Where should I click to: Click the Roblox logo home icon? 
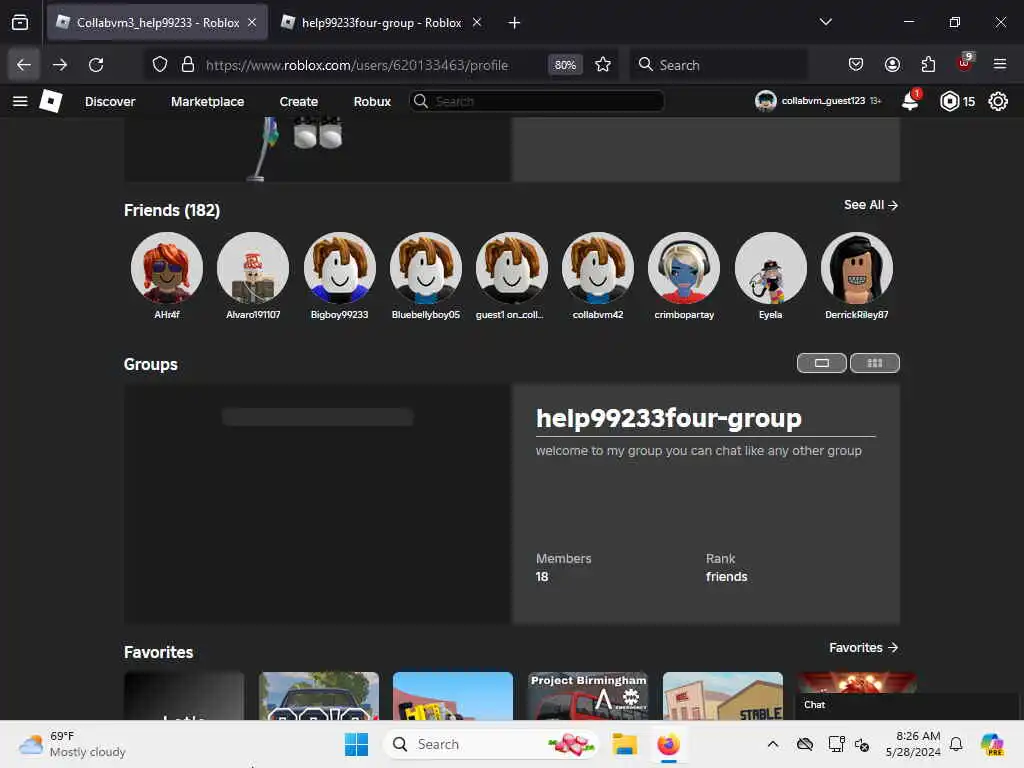tap(51, 101)
